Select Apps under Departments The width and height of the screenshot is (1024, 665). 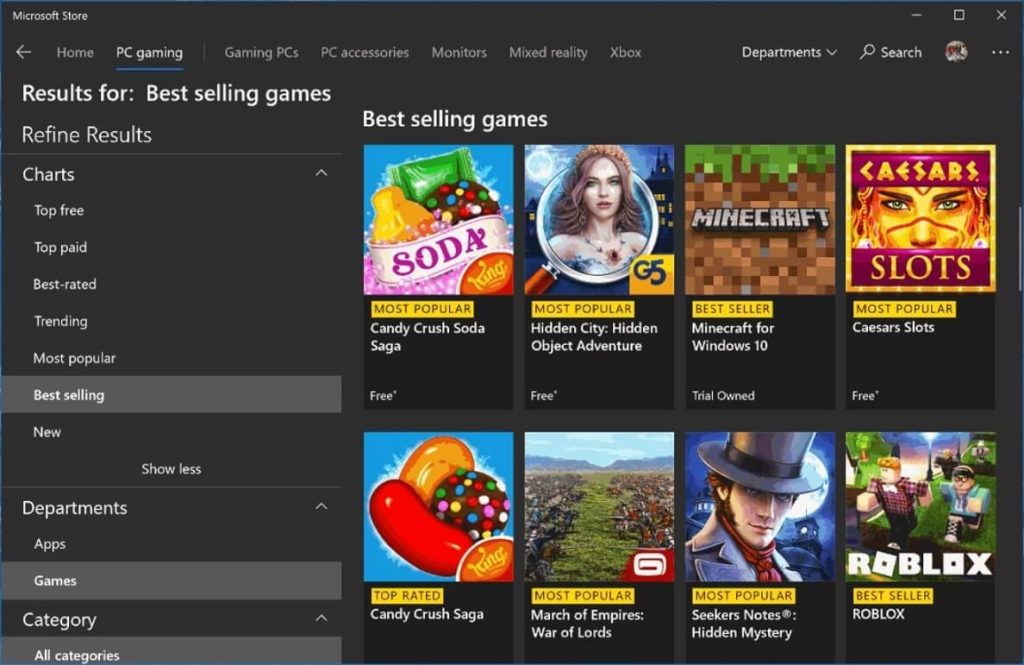pos(50,544)
